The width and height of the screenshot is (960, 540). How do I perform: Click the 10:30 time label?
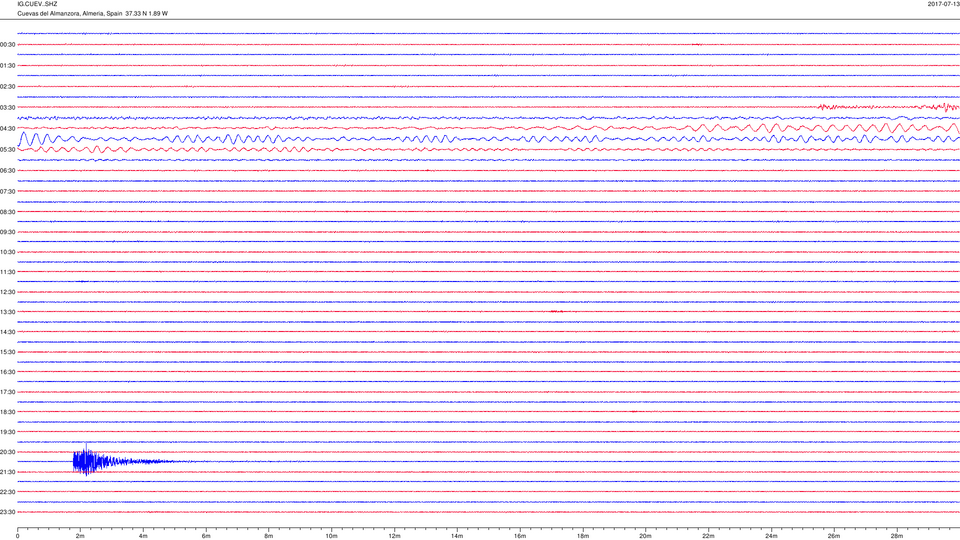point(7,252)
